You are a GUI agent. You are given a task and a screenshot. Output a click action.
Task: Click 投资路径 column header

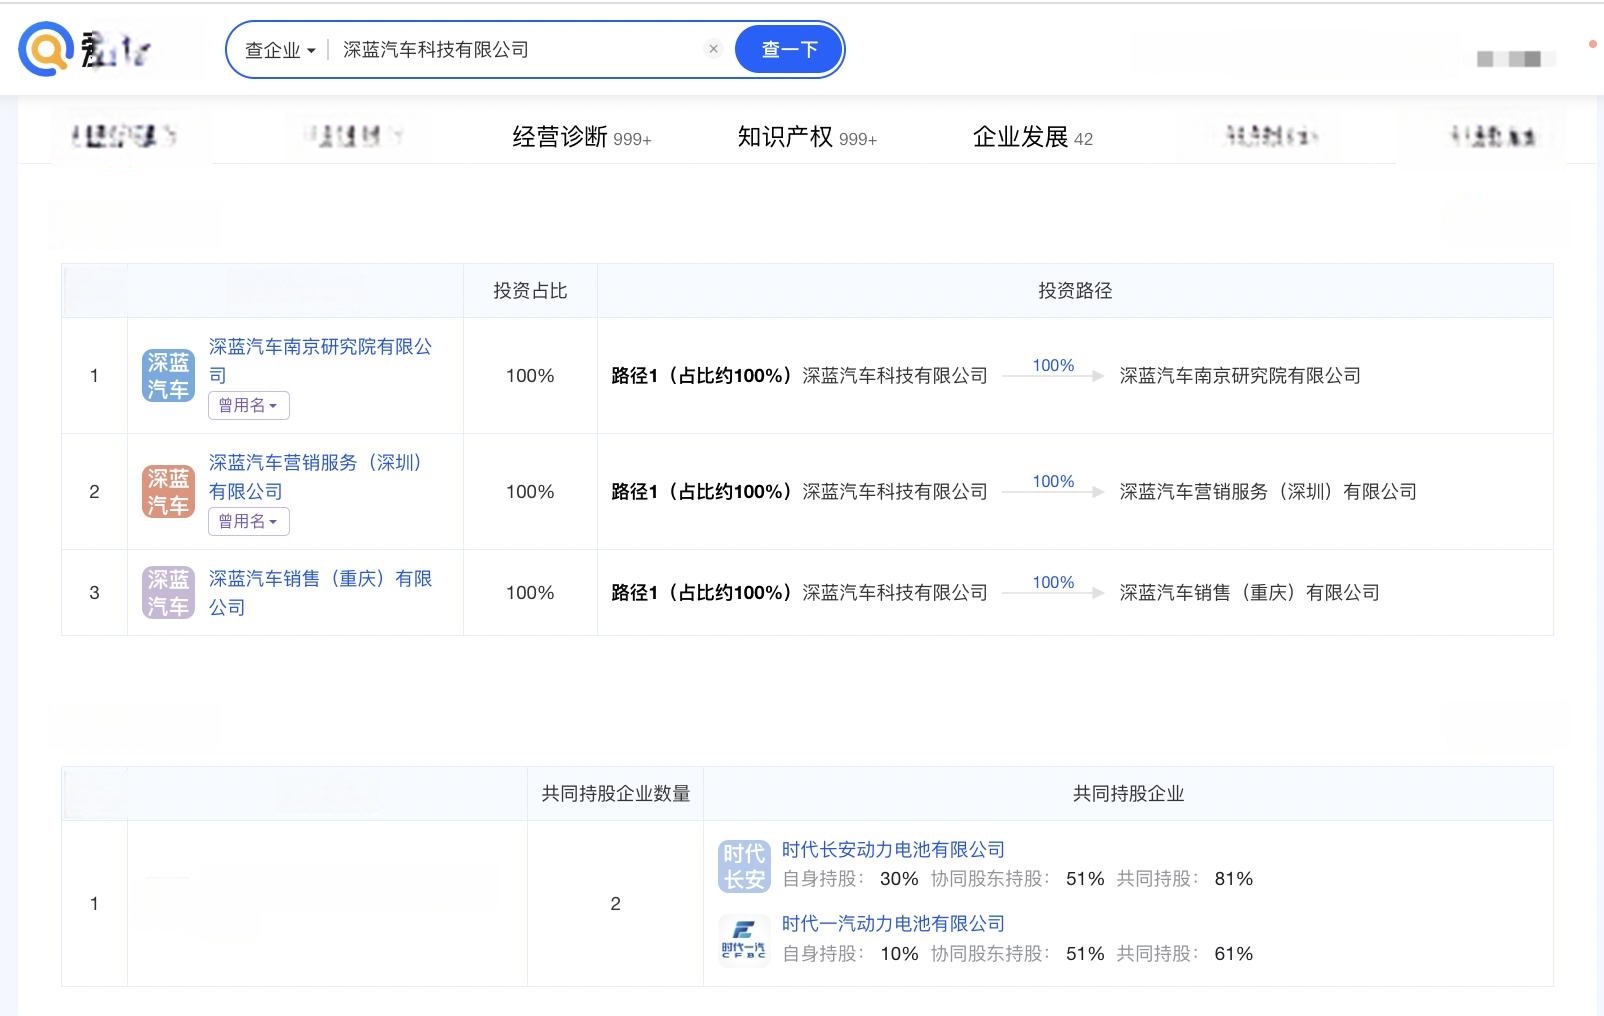tap(1075, 291)
